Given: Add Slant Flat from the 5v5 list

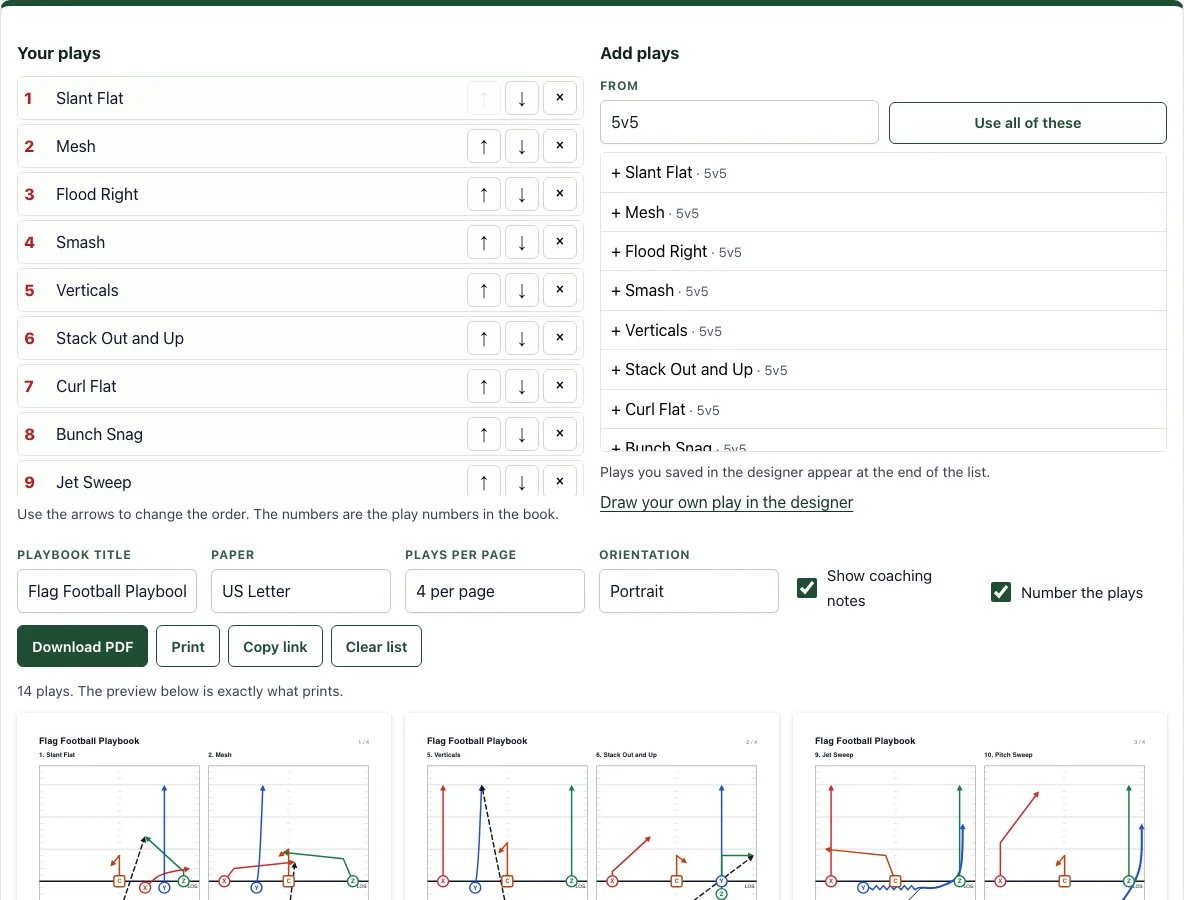Looking at the screenshot, I should pyautogui.click(x=883, y=173).
